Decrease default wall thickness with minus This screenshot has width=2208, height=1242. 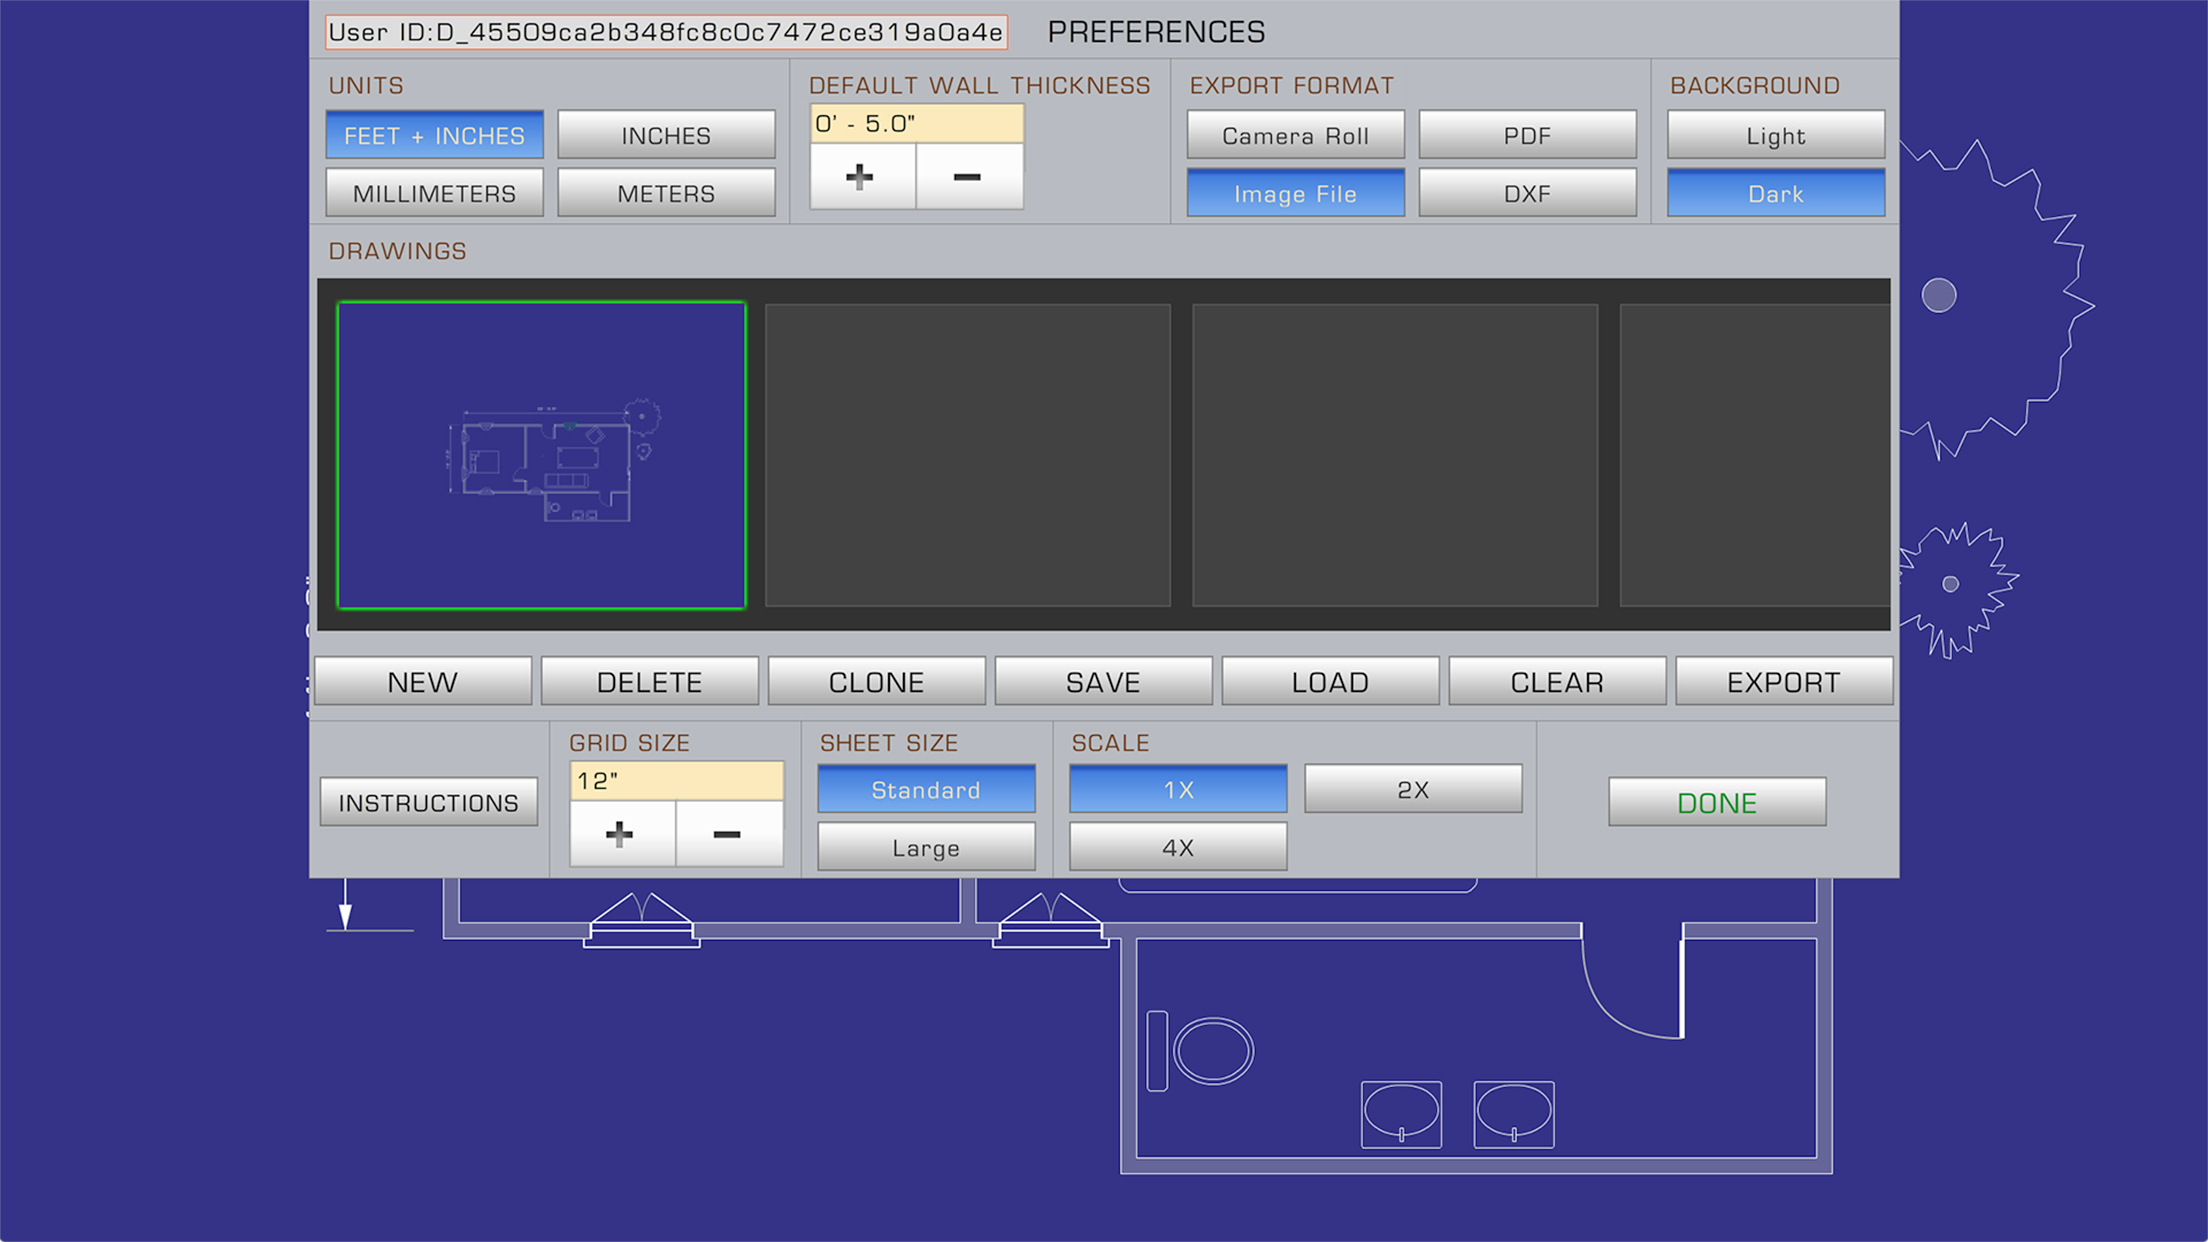pyautogui.click(x=969, y=177)
